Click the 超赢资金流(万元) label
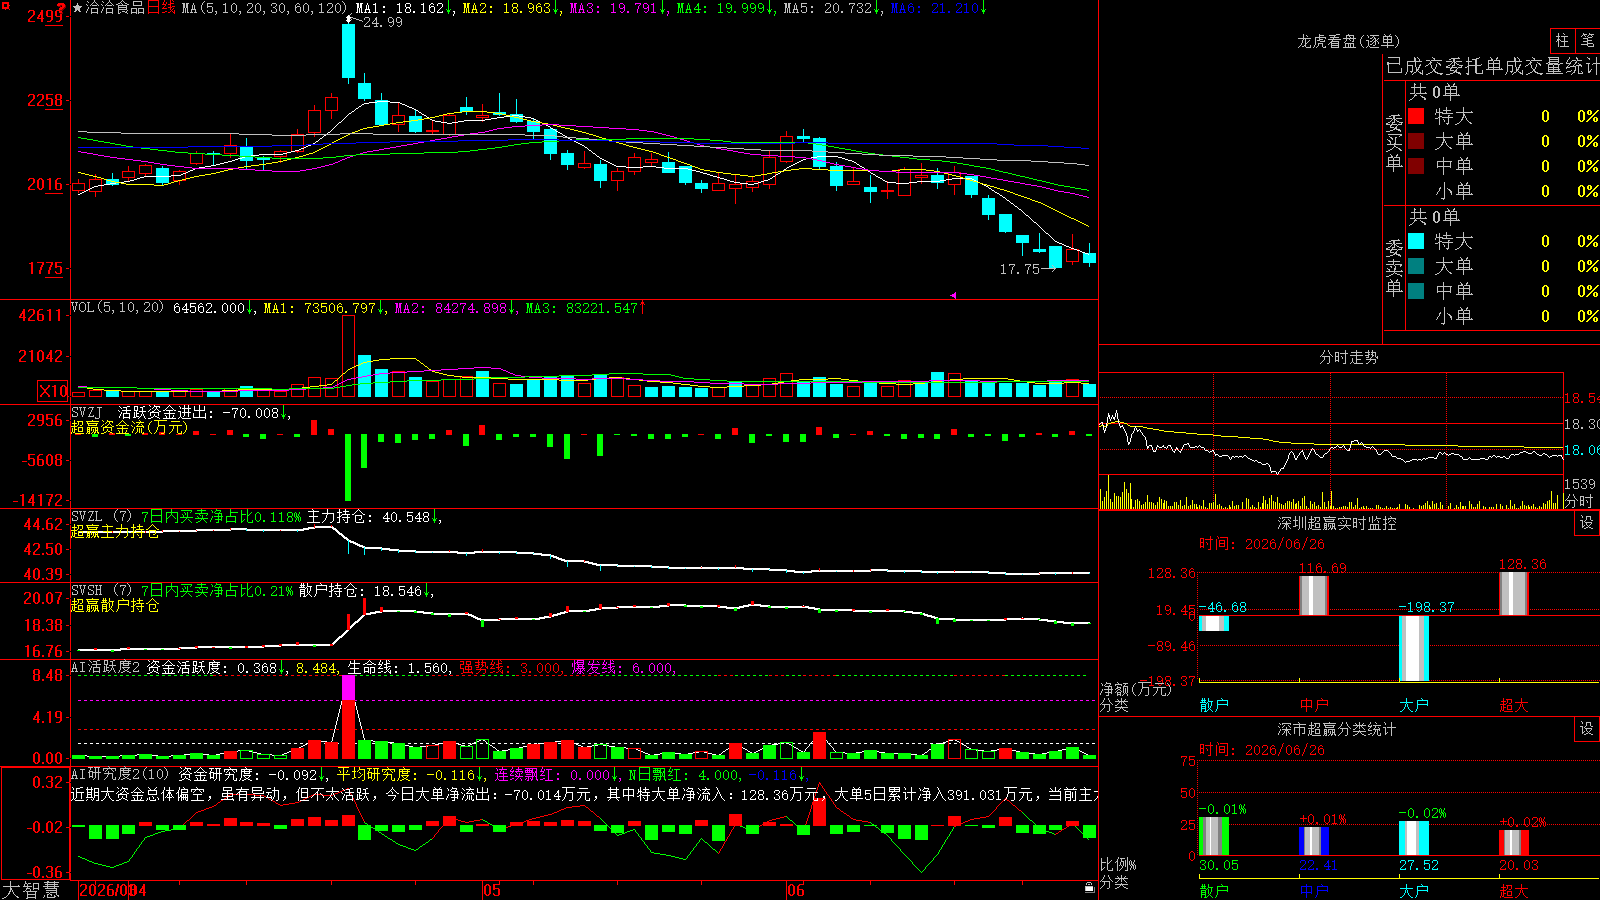Screen dimensions: 1600x900 tap(129, 428)
